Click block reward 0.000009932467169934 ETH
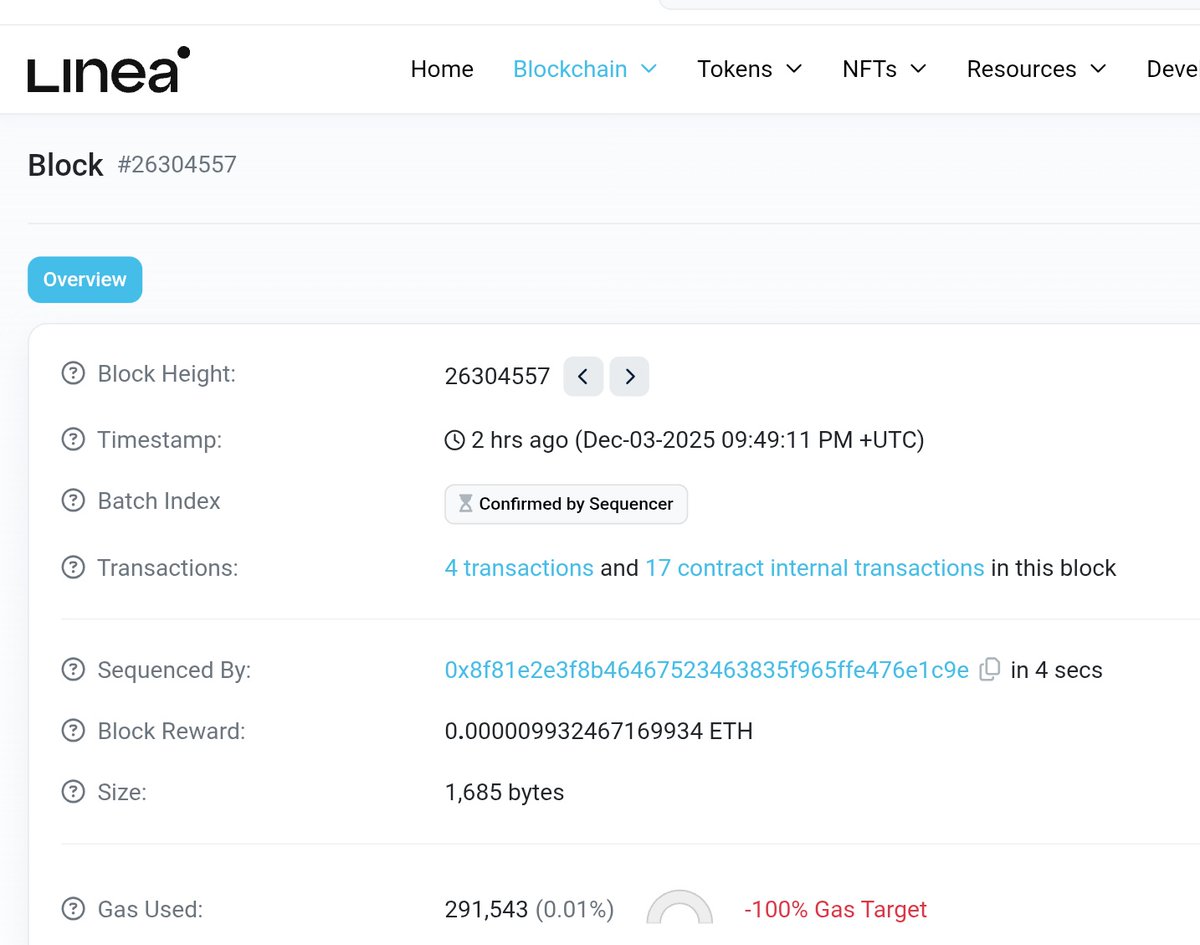Viewport: 1200px width, 945px height. pos(599,731)
